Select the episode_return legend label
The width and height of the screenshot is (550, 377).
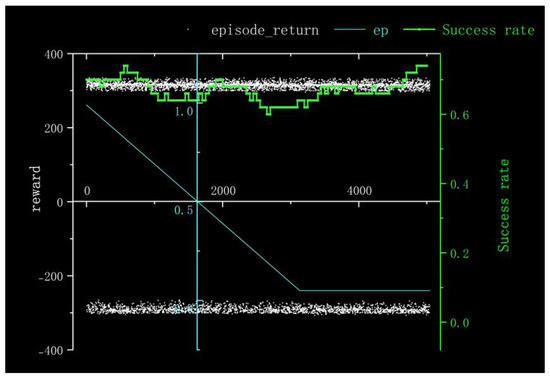pos(265,31)
